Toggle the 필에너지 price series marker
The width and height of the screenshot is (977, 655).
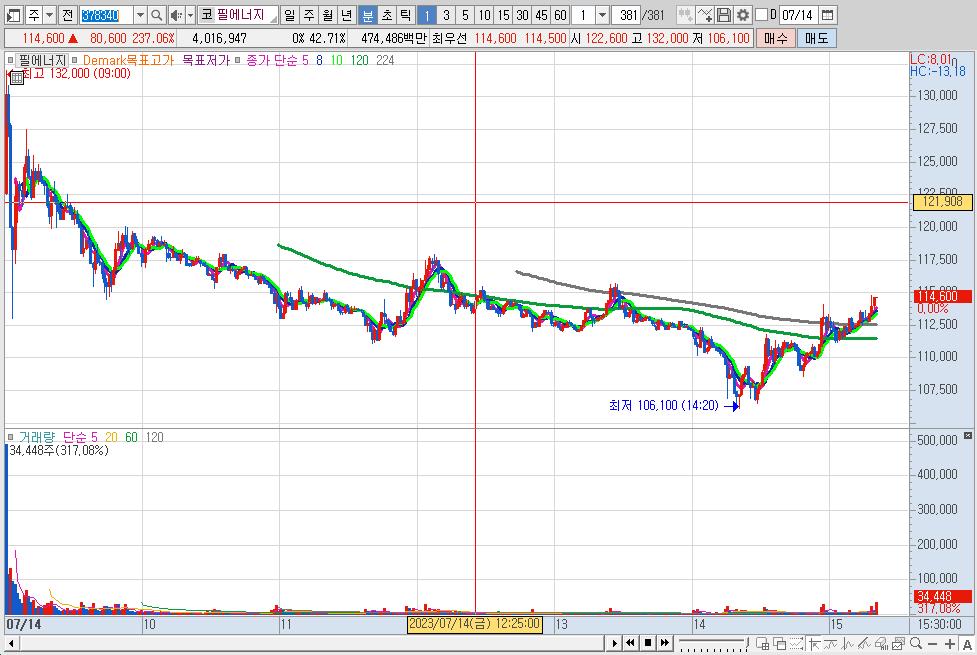pos(11,60)
